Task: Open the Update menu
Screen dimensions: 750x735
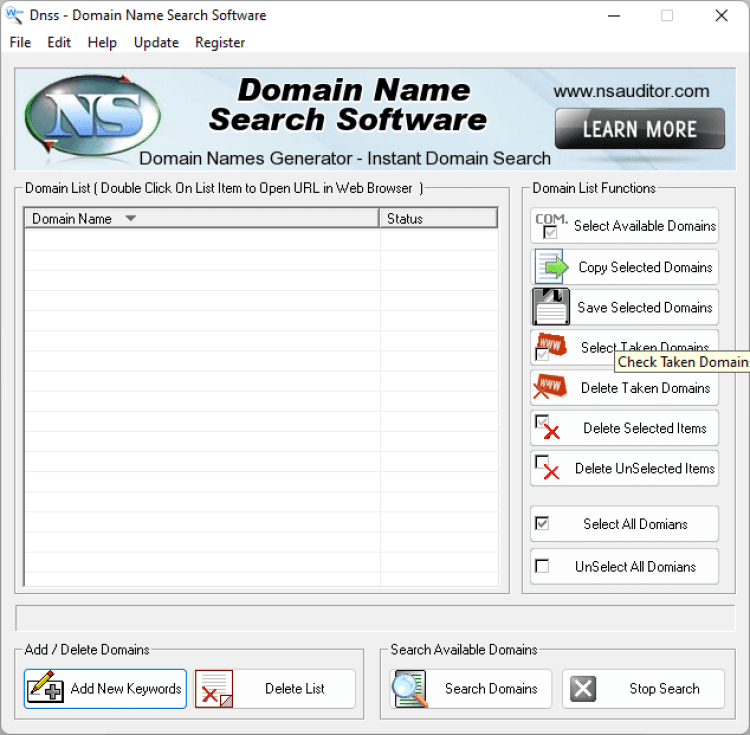Action: point(156,43)
